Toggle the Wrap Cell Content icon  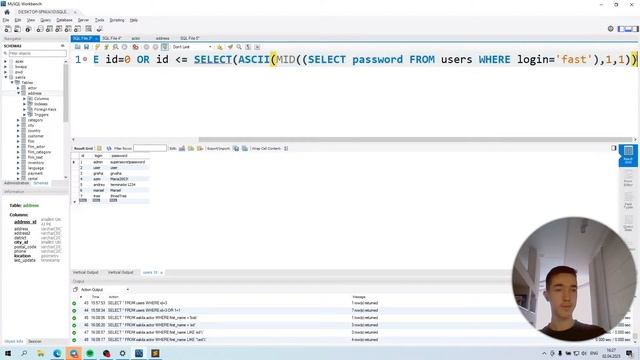point(286,148)
